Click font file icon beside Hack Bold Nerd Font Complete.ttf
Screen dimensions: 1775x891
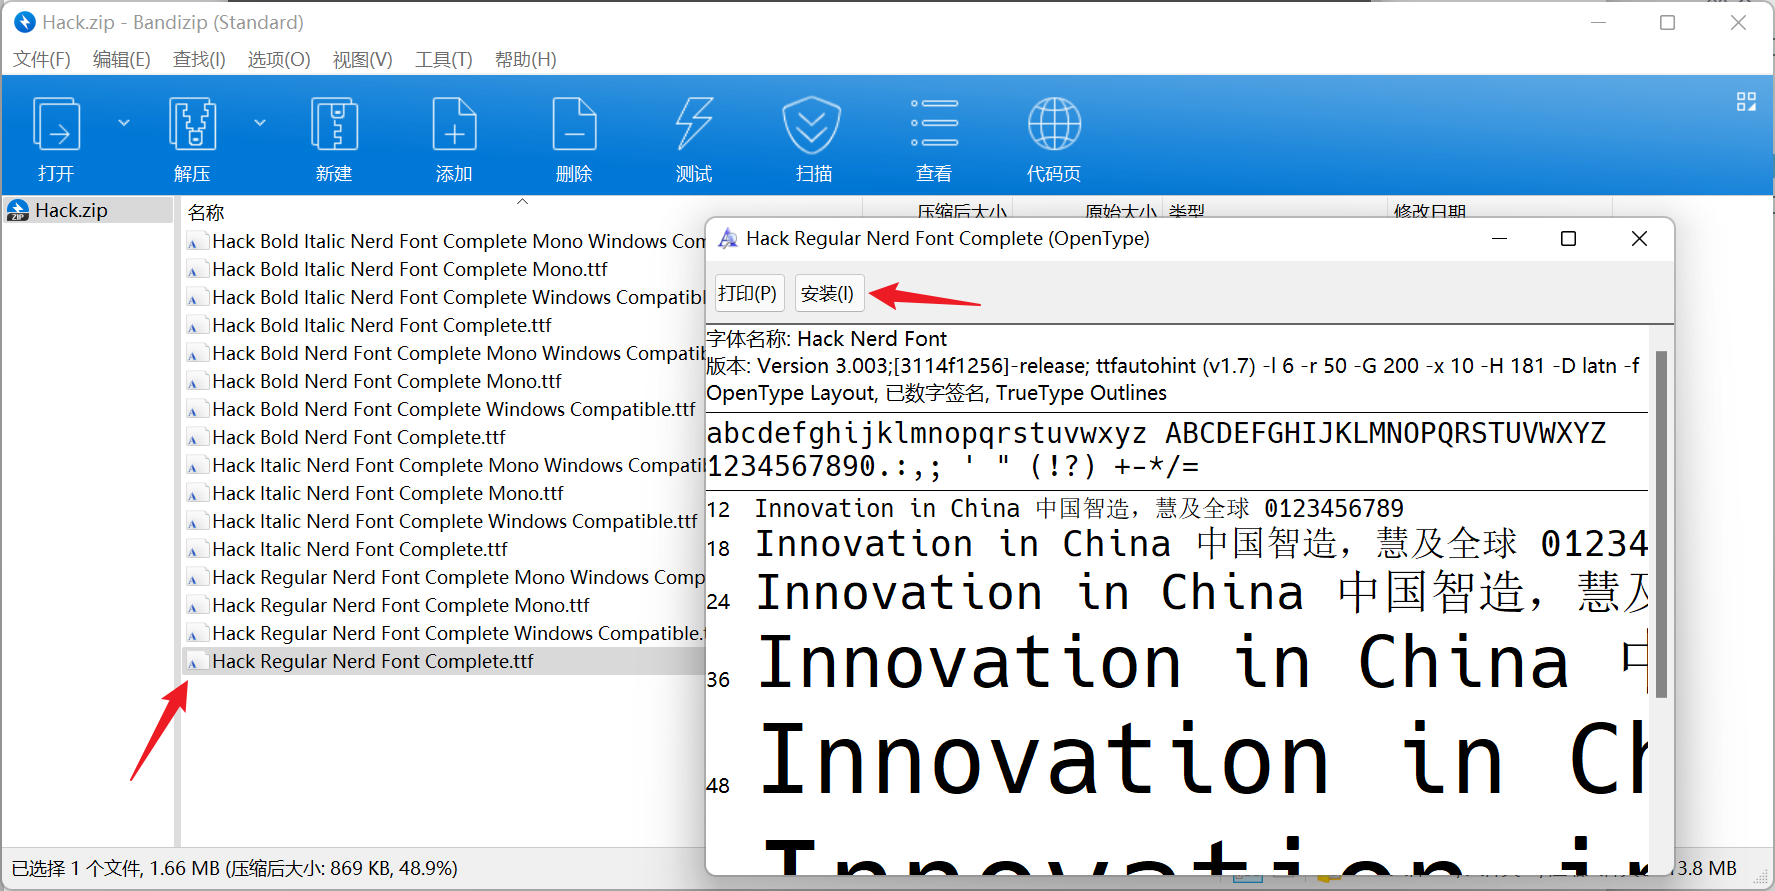[x=197, y=437]
